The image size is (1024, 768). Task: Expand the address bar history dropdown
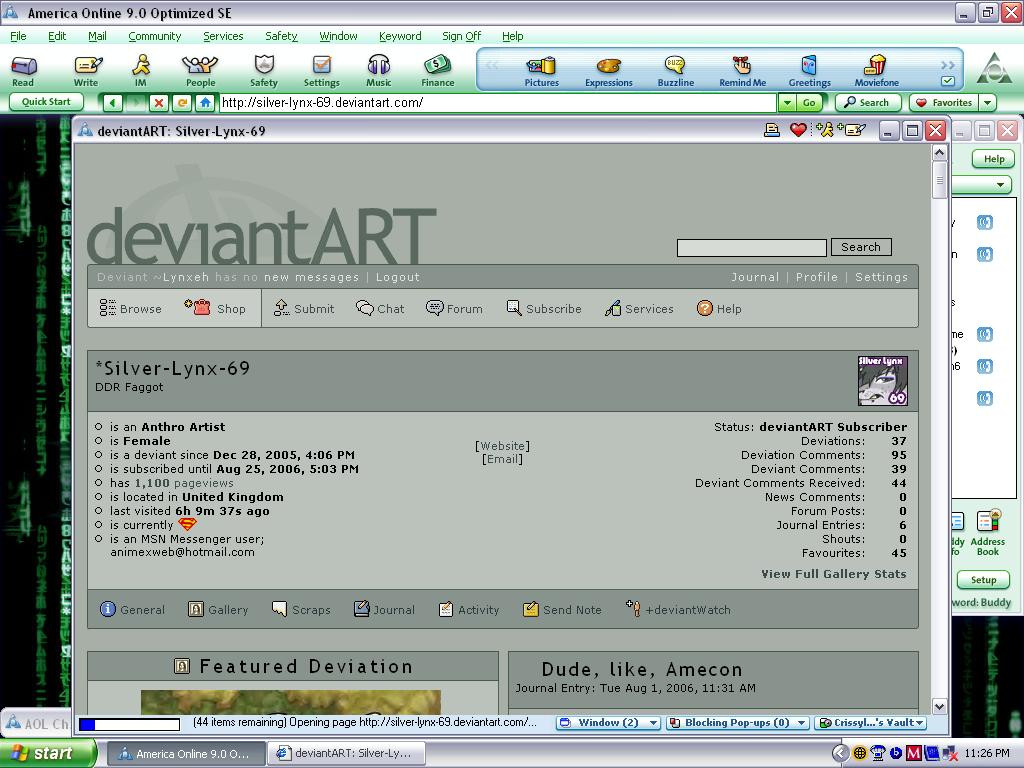click(787, 103)
